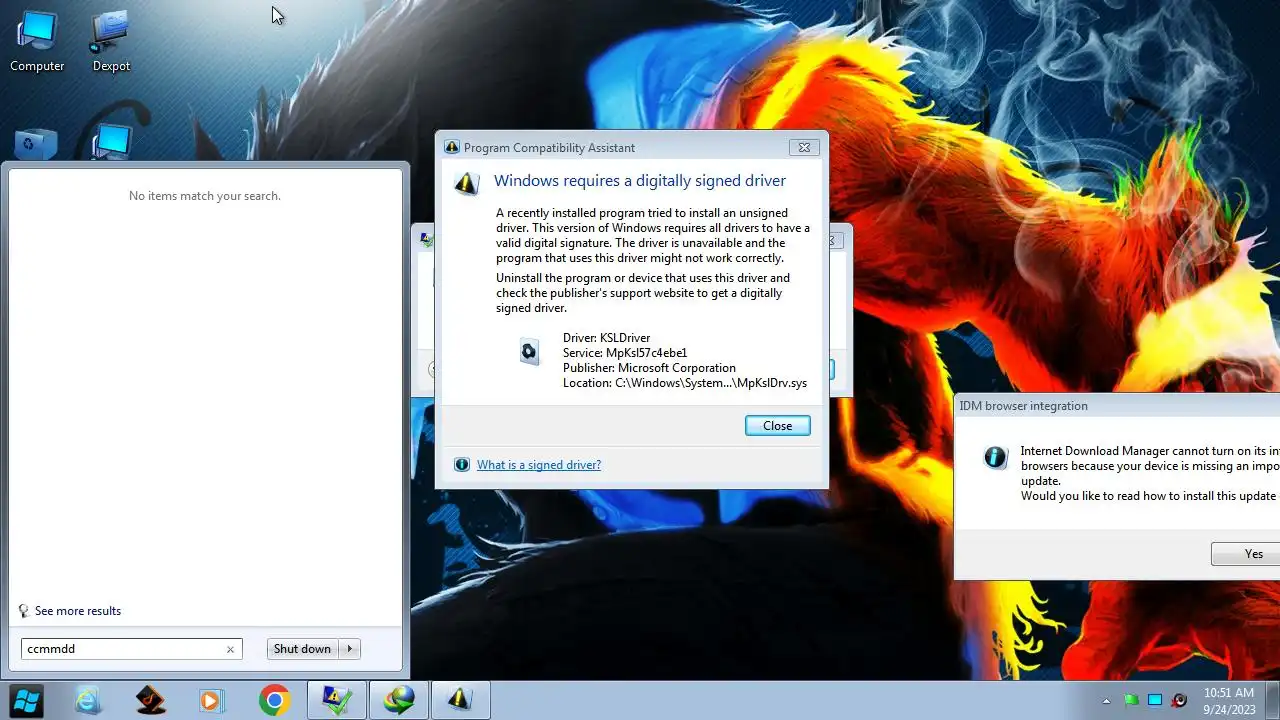
Task: Launch Google Chrome from the taskbar
Action: [274, 700]
